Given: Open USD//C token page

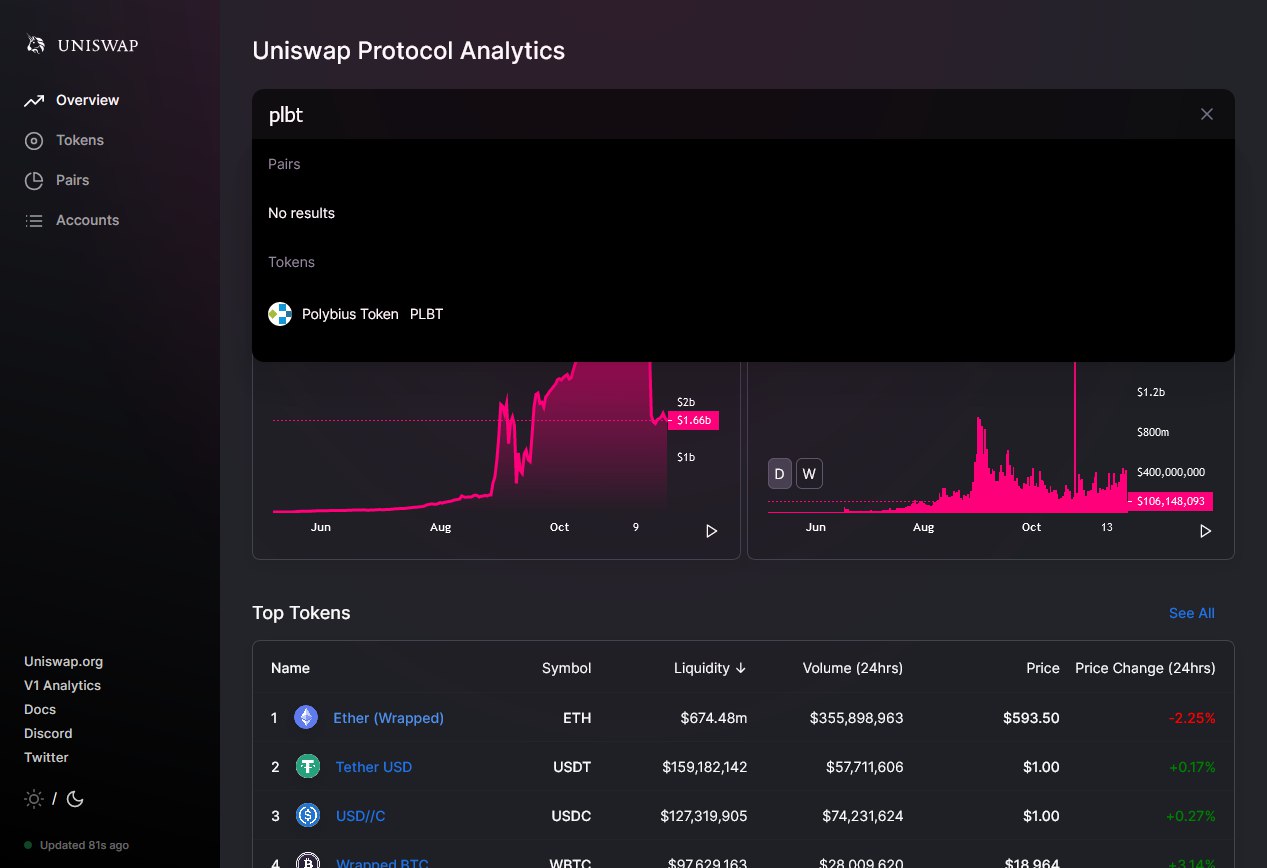Looking at the screenshot, I should [360, 816].
